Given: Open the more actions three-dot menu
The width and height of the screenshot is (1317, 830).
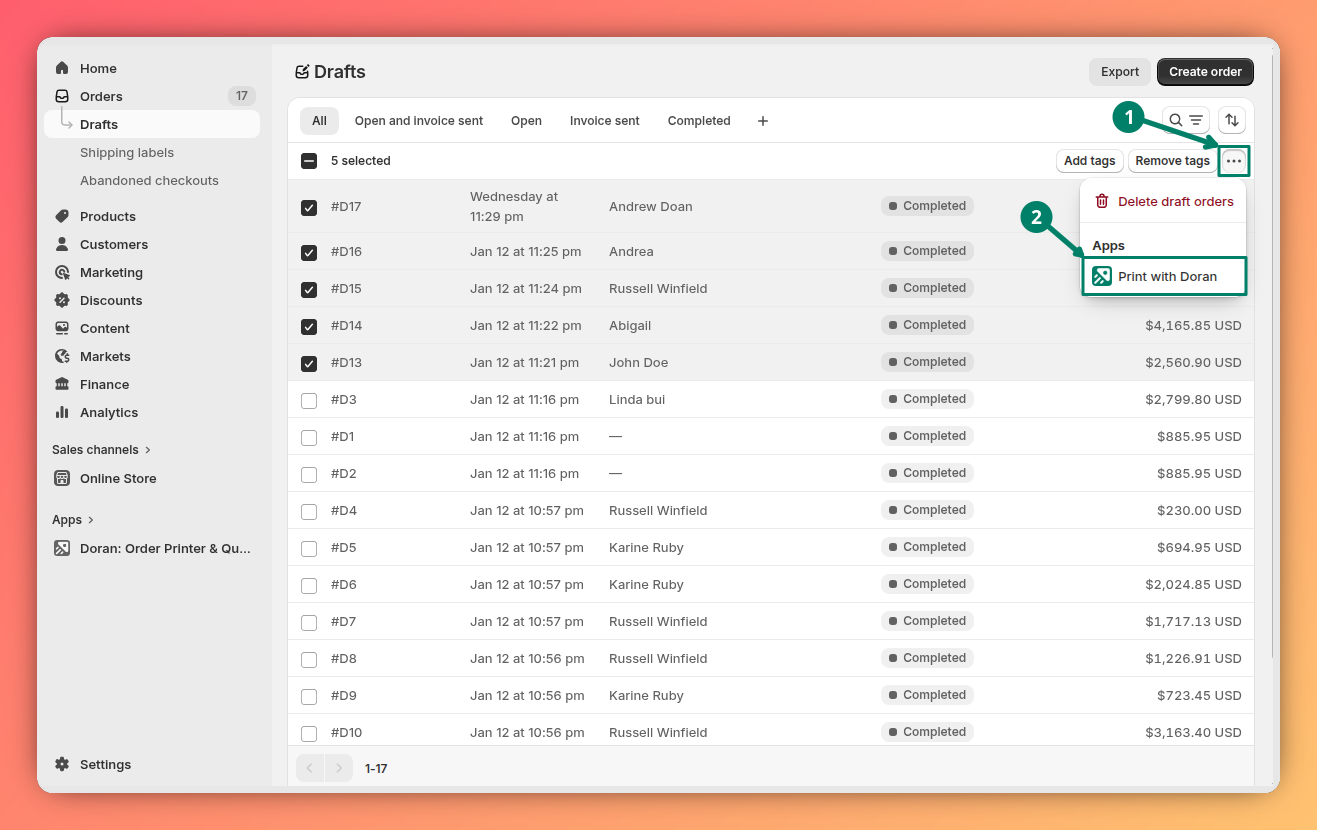Looking at the screenshot, I should pos(1234,161).
